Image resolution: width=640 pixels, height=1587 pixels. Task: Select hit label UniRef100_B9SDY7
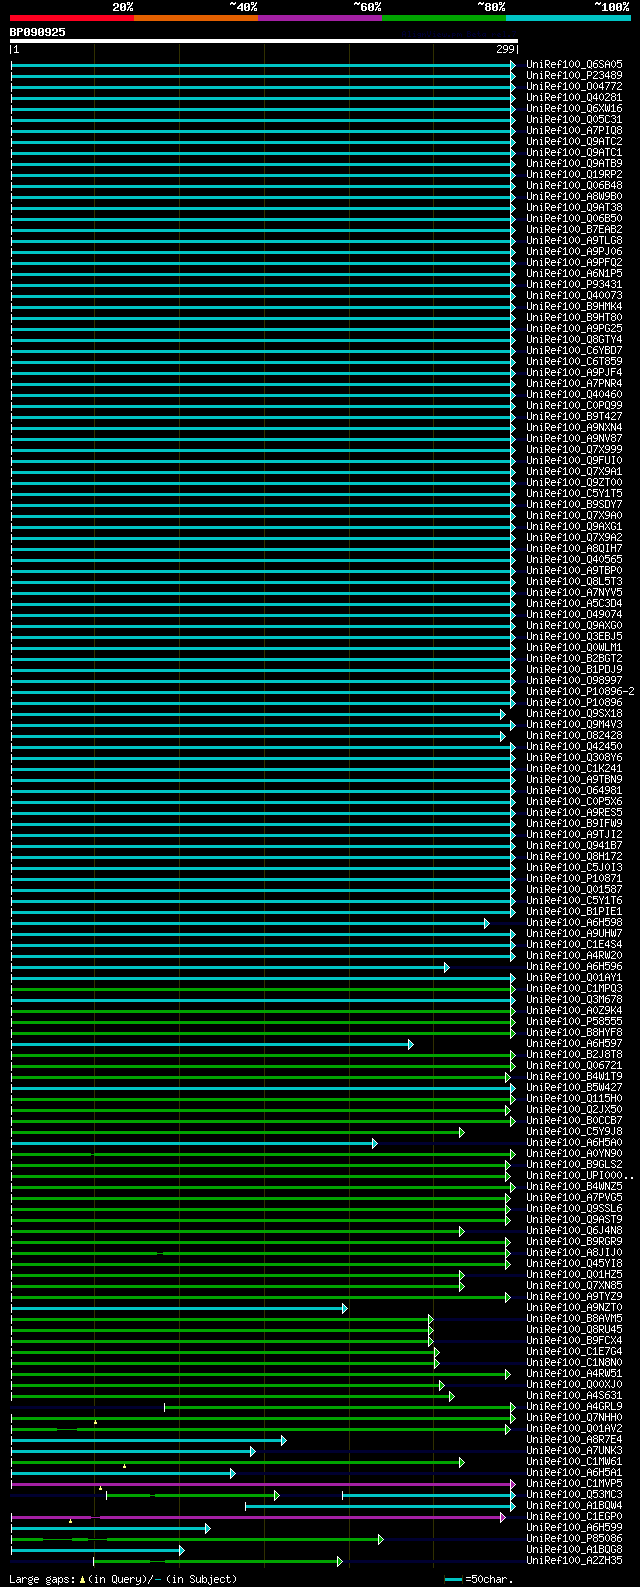click(x=574, y=504)
